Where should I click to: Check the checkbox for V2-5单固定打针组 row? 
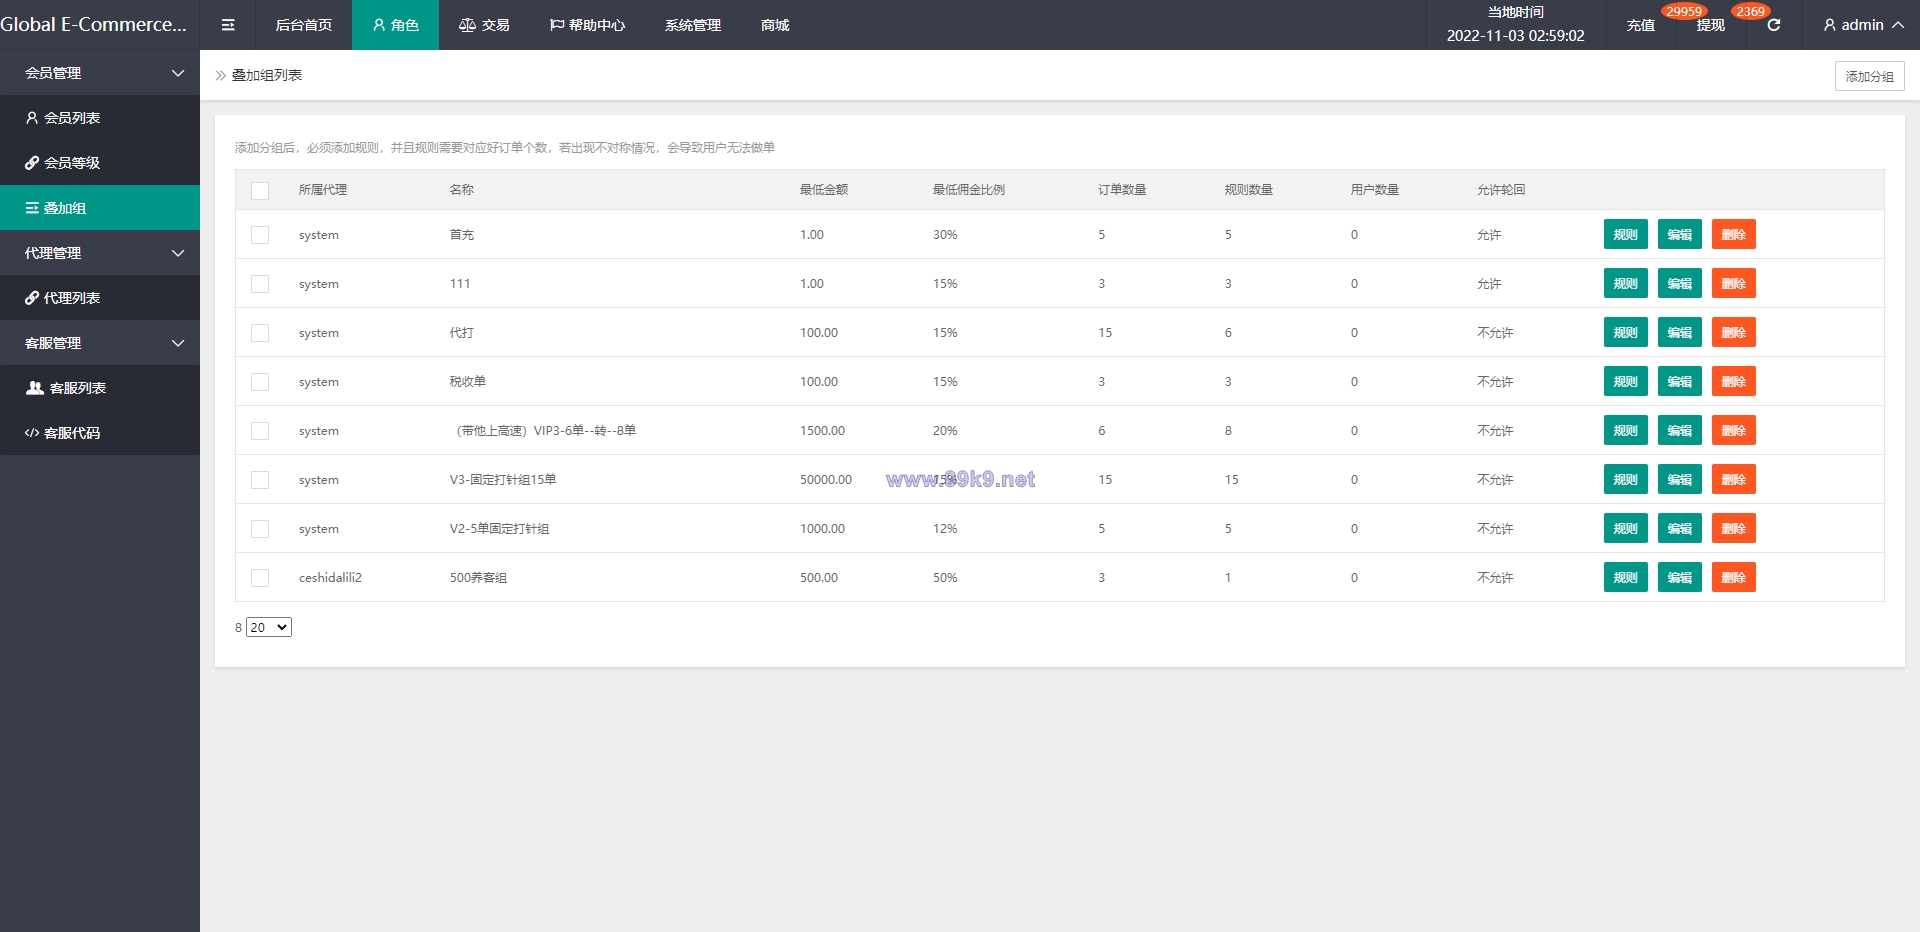260,529
